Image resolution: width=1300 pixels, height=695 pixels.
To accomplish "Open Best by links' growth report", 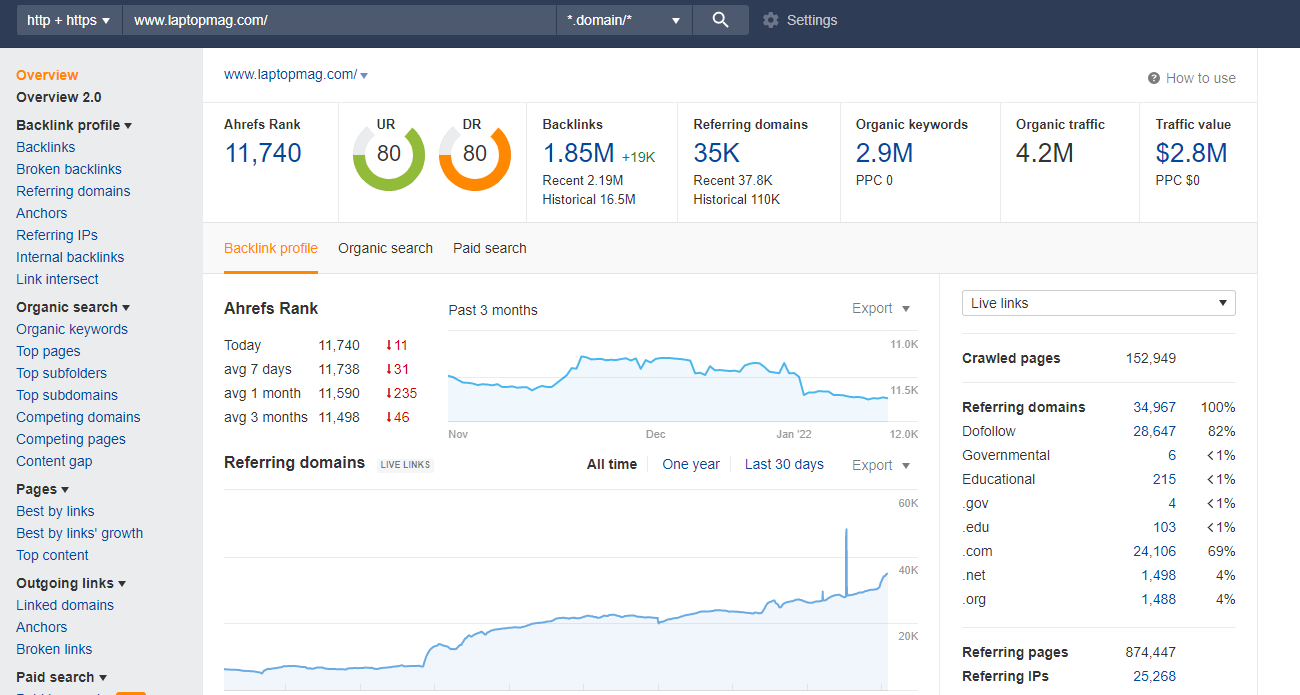I will (80, 533).
